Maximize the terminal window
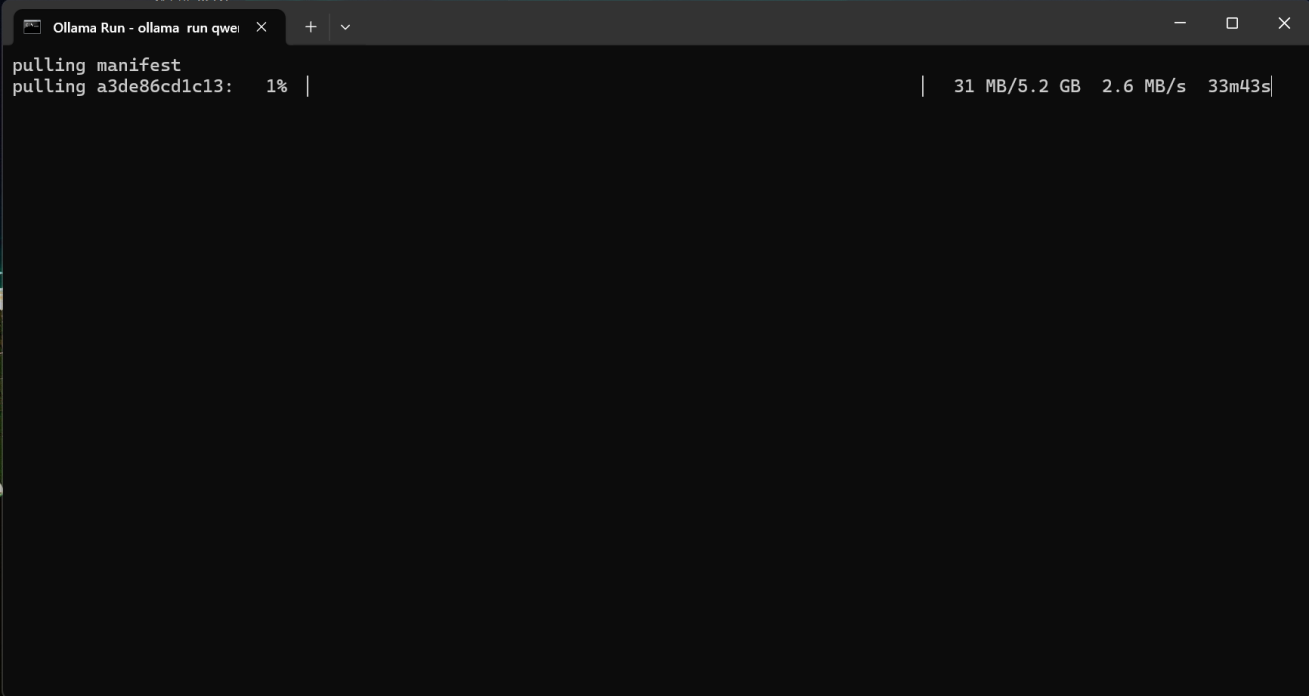The height and width of the screenshot is (697, 1309). click(1232, 23)
